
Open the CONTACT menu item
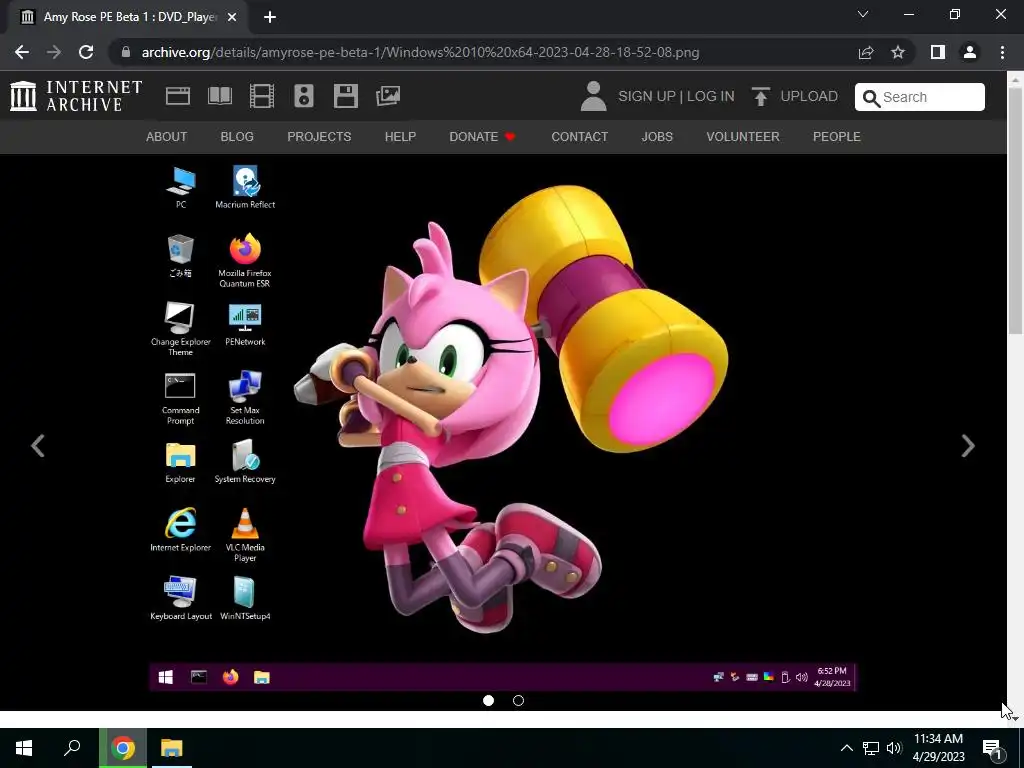point(579,136)
